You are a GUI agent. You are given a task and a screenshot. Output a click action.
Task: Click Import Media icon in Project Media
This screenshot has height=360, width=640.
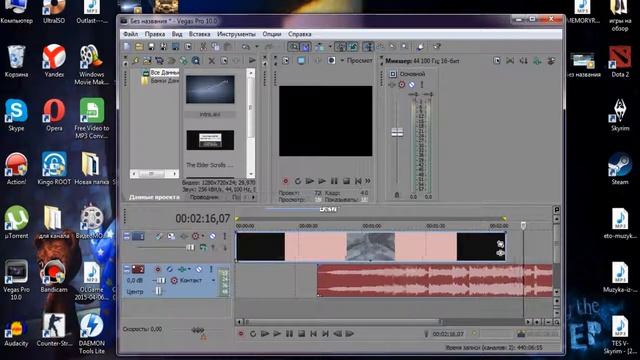click(x=147, y=61)
